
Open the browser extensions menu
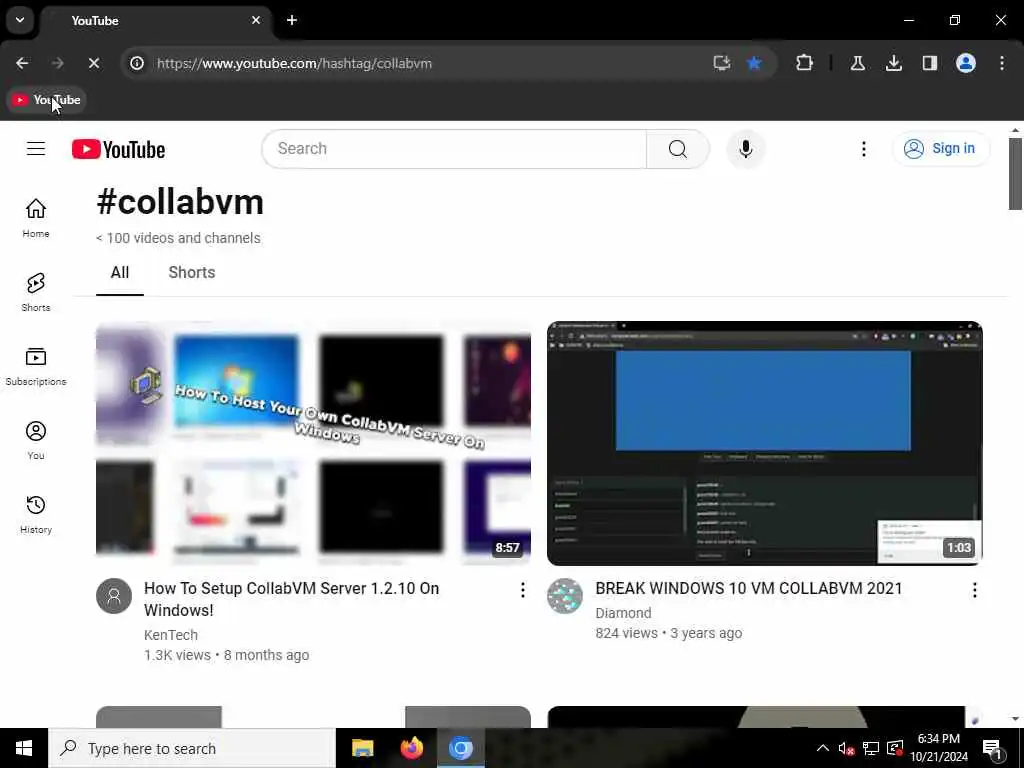coord(805,63)
